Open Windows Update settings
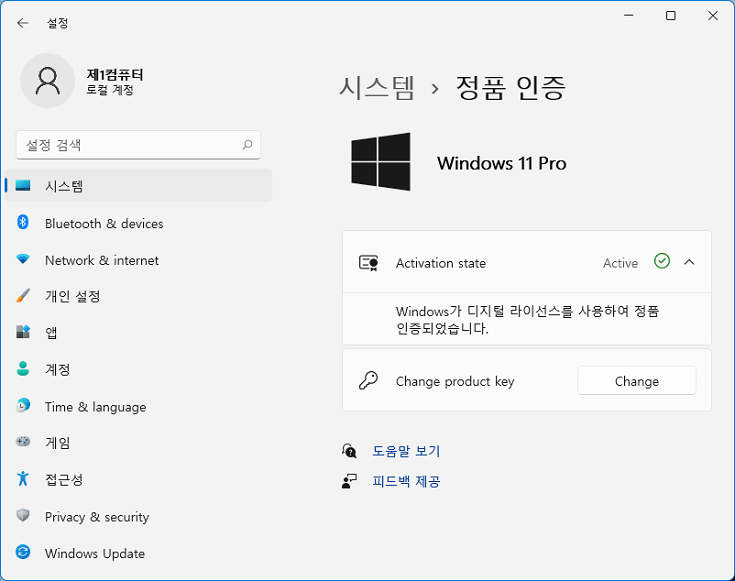The height and width of the screenshot is (581, 735). 138,553
